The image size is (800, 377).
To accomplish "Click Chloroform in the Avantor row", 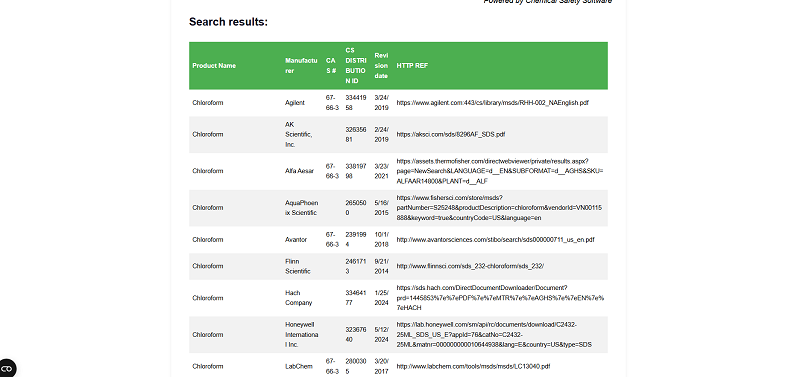I will [208, 240].
